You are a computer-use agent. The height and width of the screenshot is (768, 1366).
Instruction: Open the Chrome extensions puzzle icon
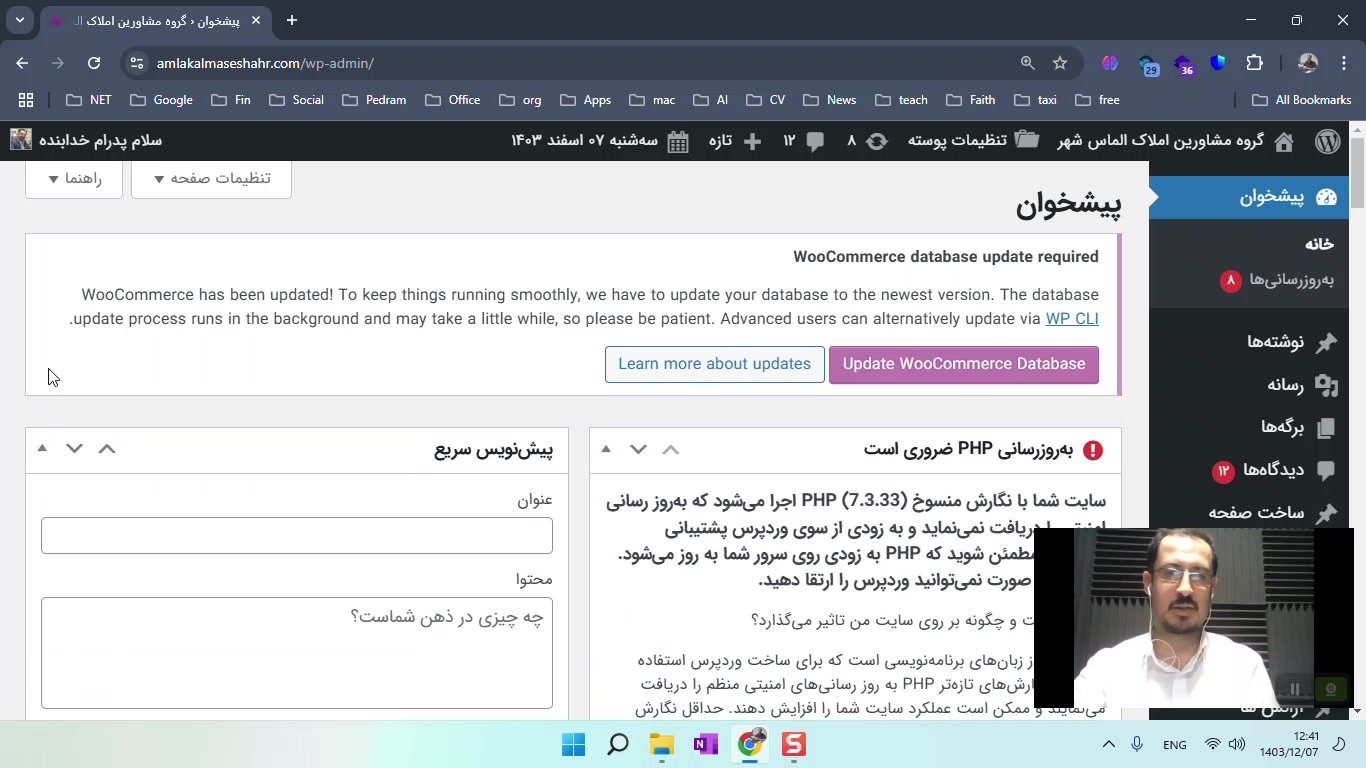[1255, 63]
